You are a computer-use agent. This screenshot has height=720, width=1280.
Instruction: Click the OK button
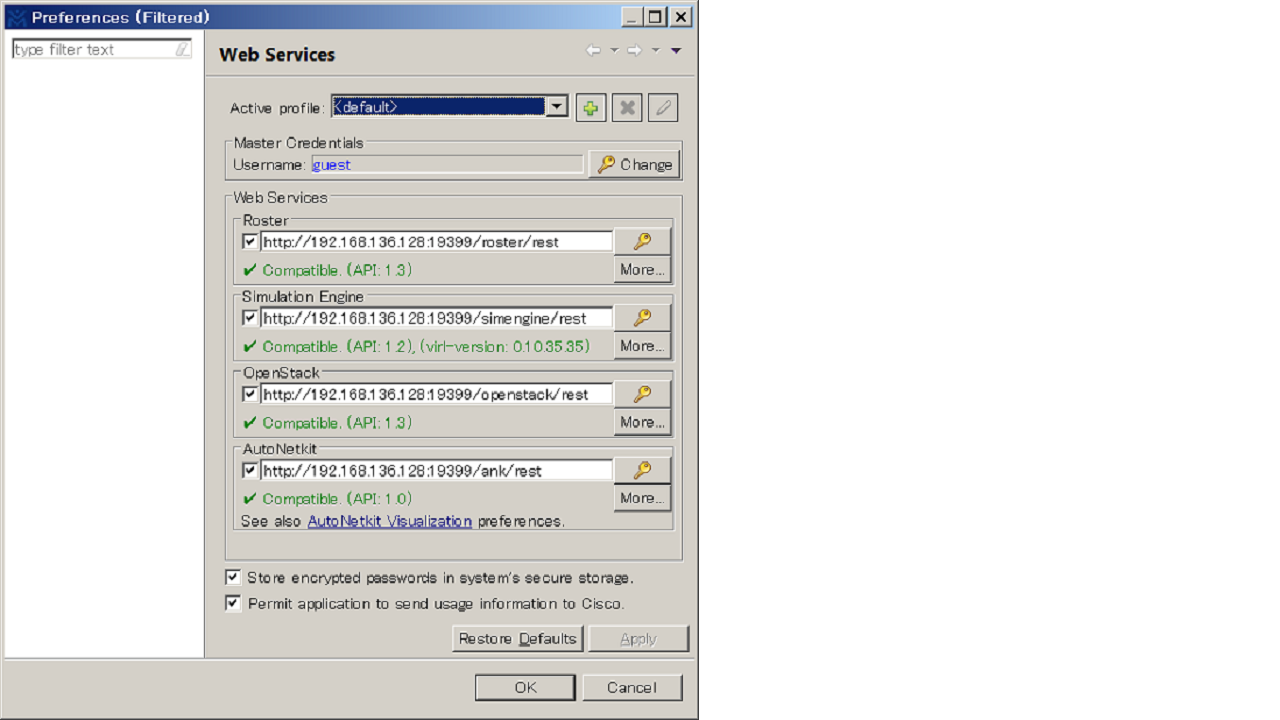525,687
